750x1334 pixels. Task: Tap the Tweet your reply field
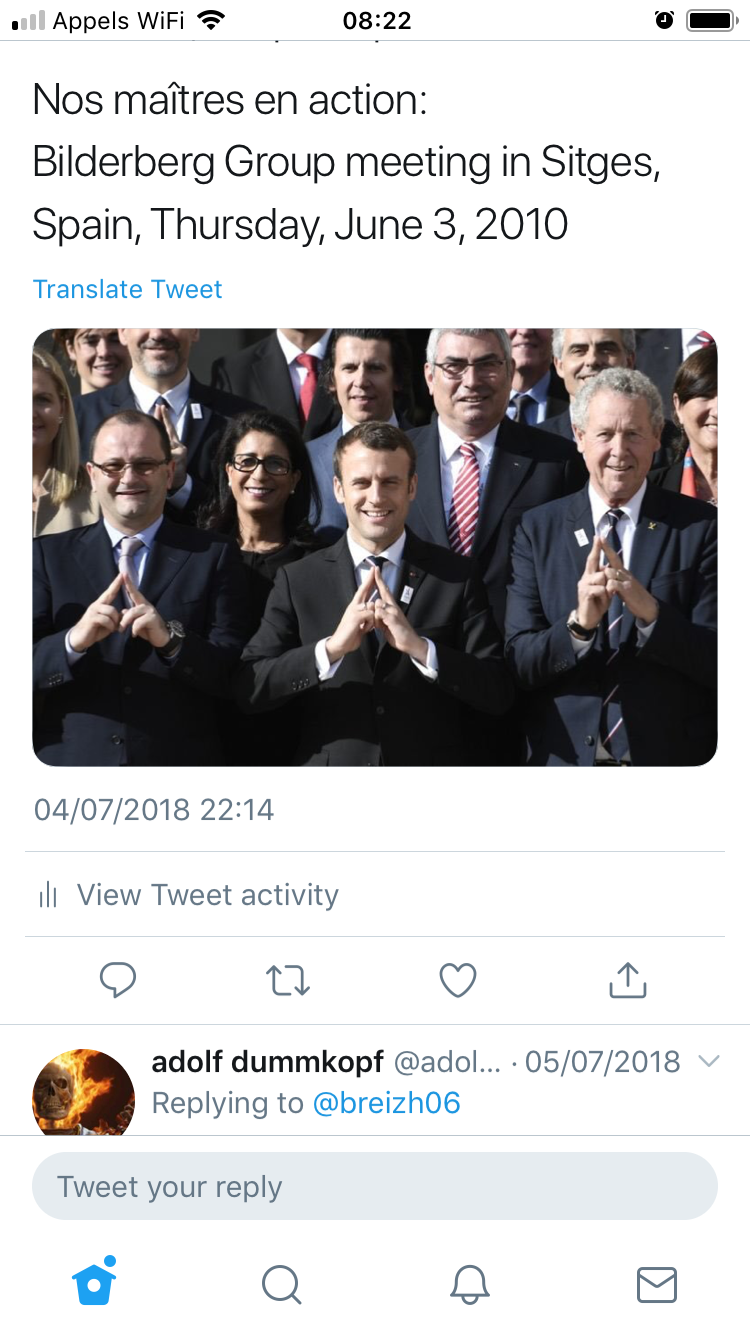(x=375, y=1187)
